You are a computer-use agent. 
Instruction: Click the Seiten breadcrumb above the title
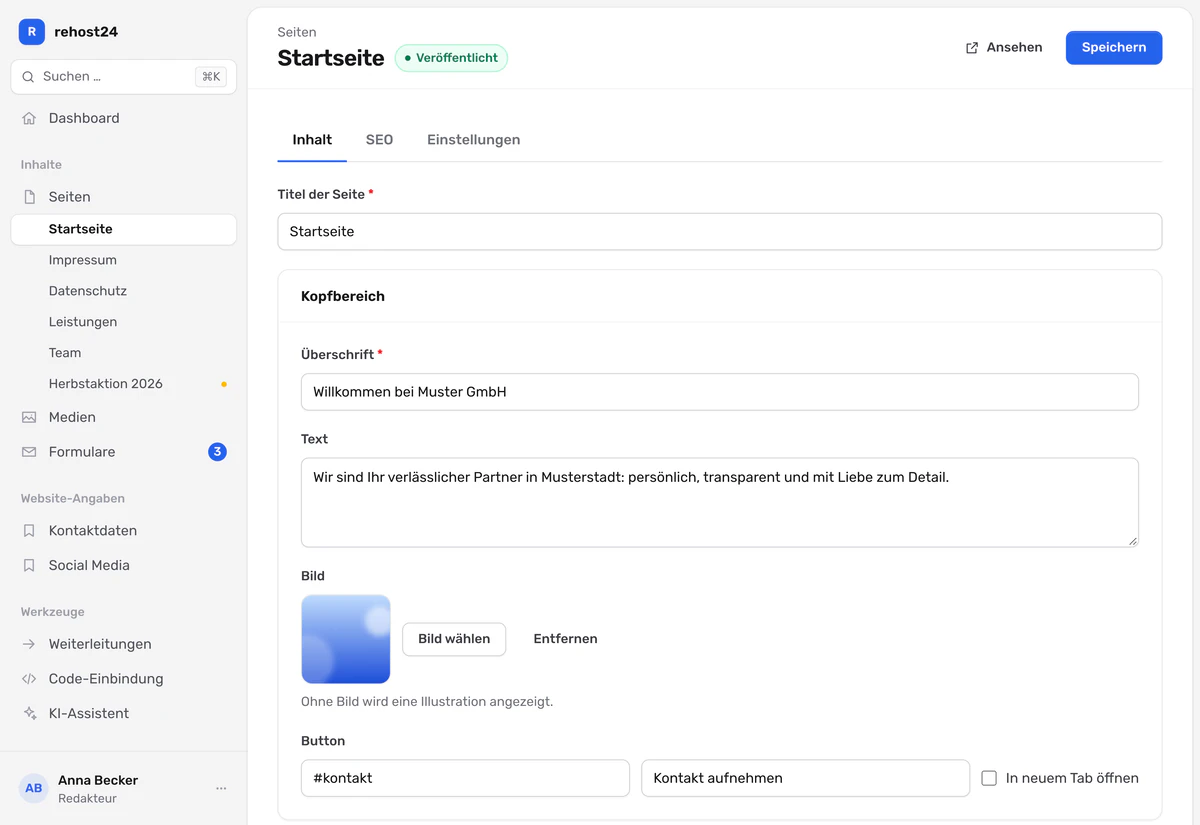coord(297,33)
